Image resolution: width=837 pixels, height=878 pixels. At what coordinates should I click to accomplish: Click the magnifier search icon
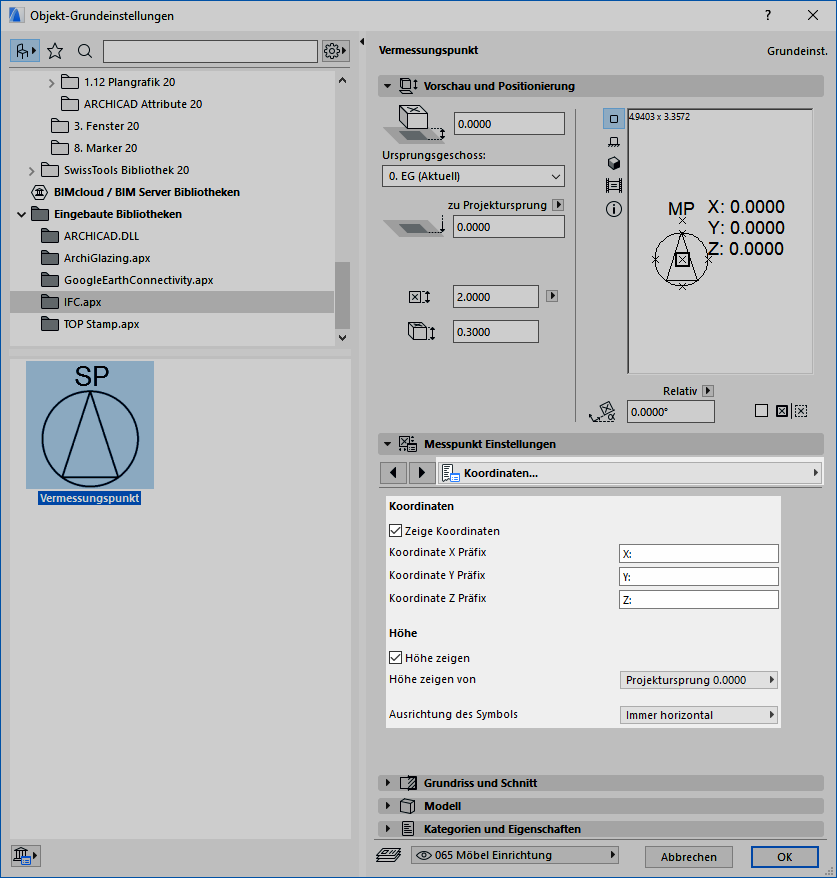click(x=85, y=52)
